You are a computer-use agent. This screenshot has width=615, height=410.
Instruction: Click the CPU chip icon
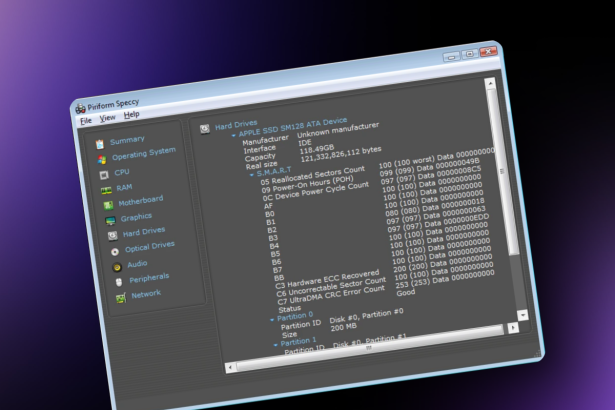pyautogui.click(x=104, y=175)
